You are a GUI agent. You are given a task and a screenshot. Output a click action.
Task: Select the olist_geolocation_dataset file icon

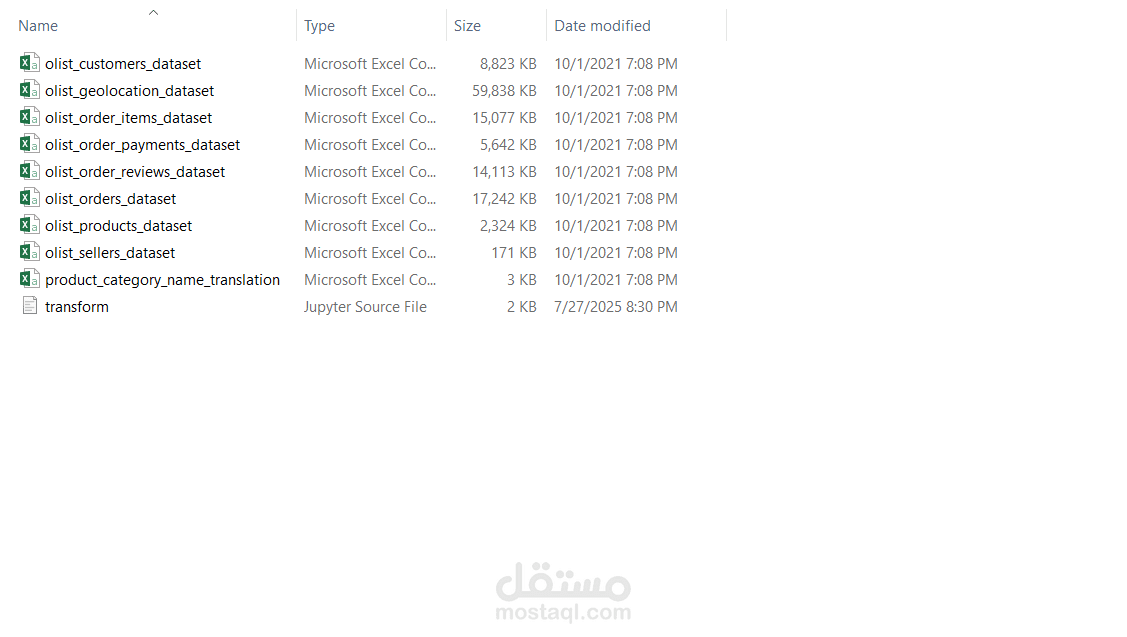pyautogui.click(x=29, y=90)
